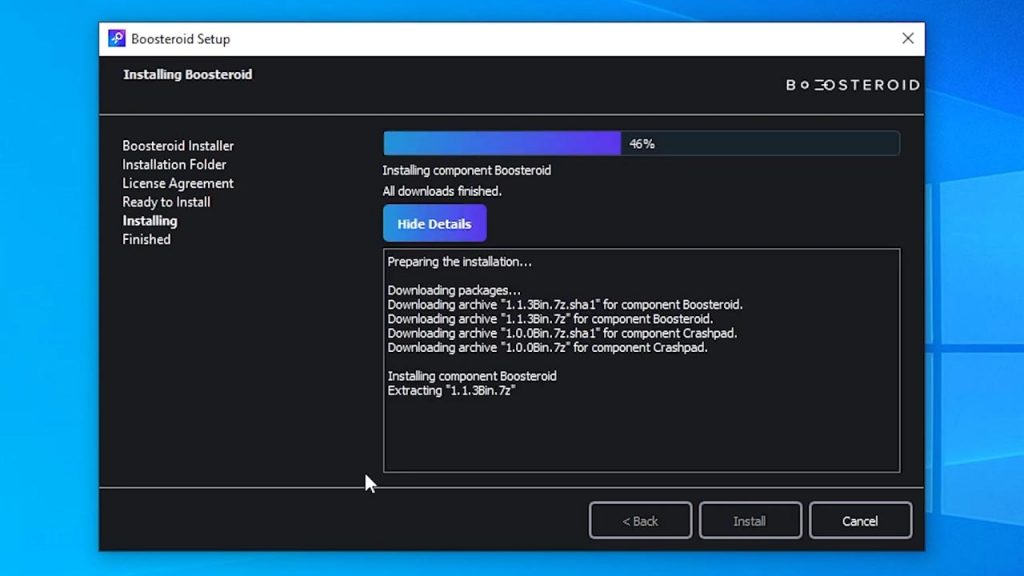Close the Boosteroid Setup window
The width and height of the screenshot is (1024, 576).
pos(908,39)
